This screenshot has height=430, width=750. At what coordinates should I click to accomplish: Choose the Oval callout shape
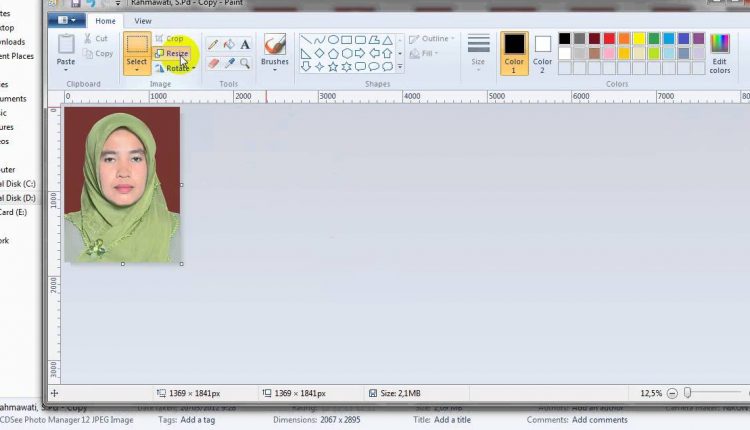click(374, 66)
